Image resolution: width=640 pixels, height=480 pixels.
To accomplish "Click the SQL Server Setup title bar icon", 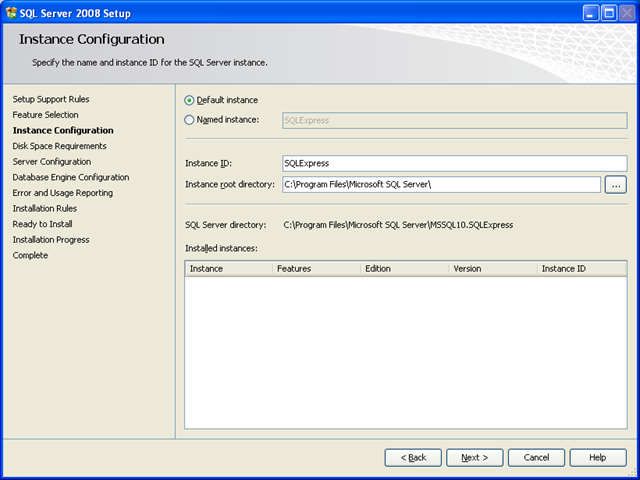I will 11,13.
